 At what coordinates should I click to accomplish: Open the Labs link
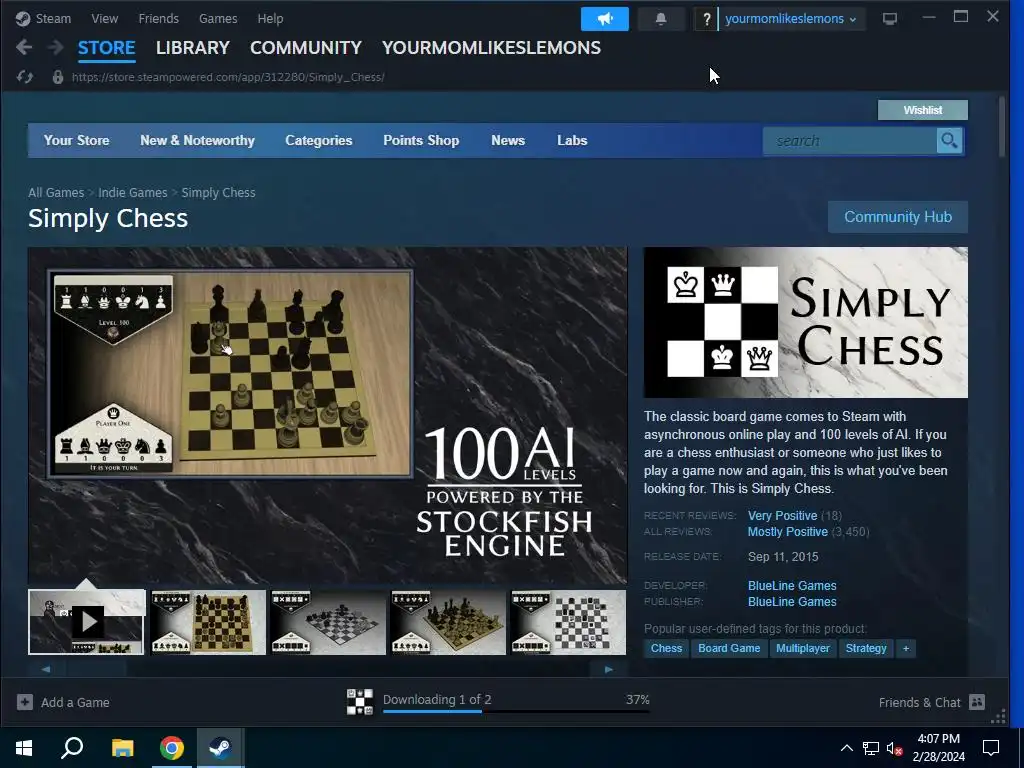572,140
